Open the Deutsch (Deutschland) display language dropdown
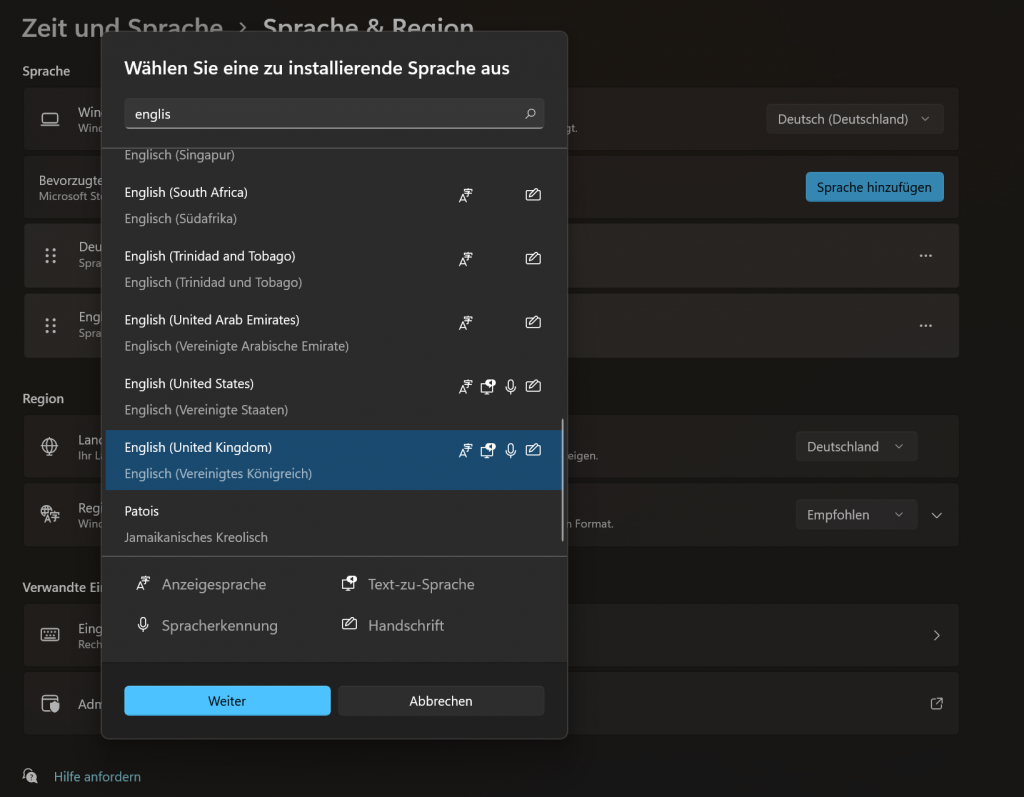Screen dimensions: 1024x797 [854, 119]
